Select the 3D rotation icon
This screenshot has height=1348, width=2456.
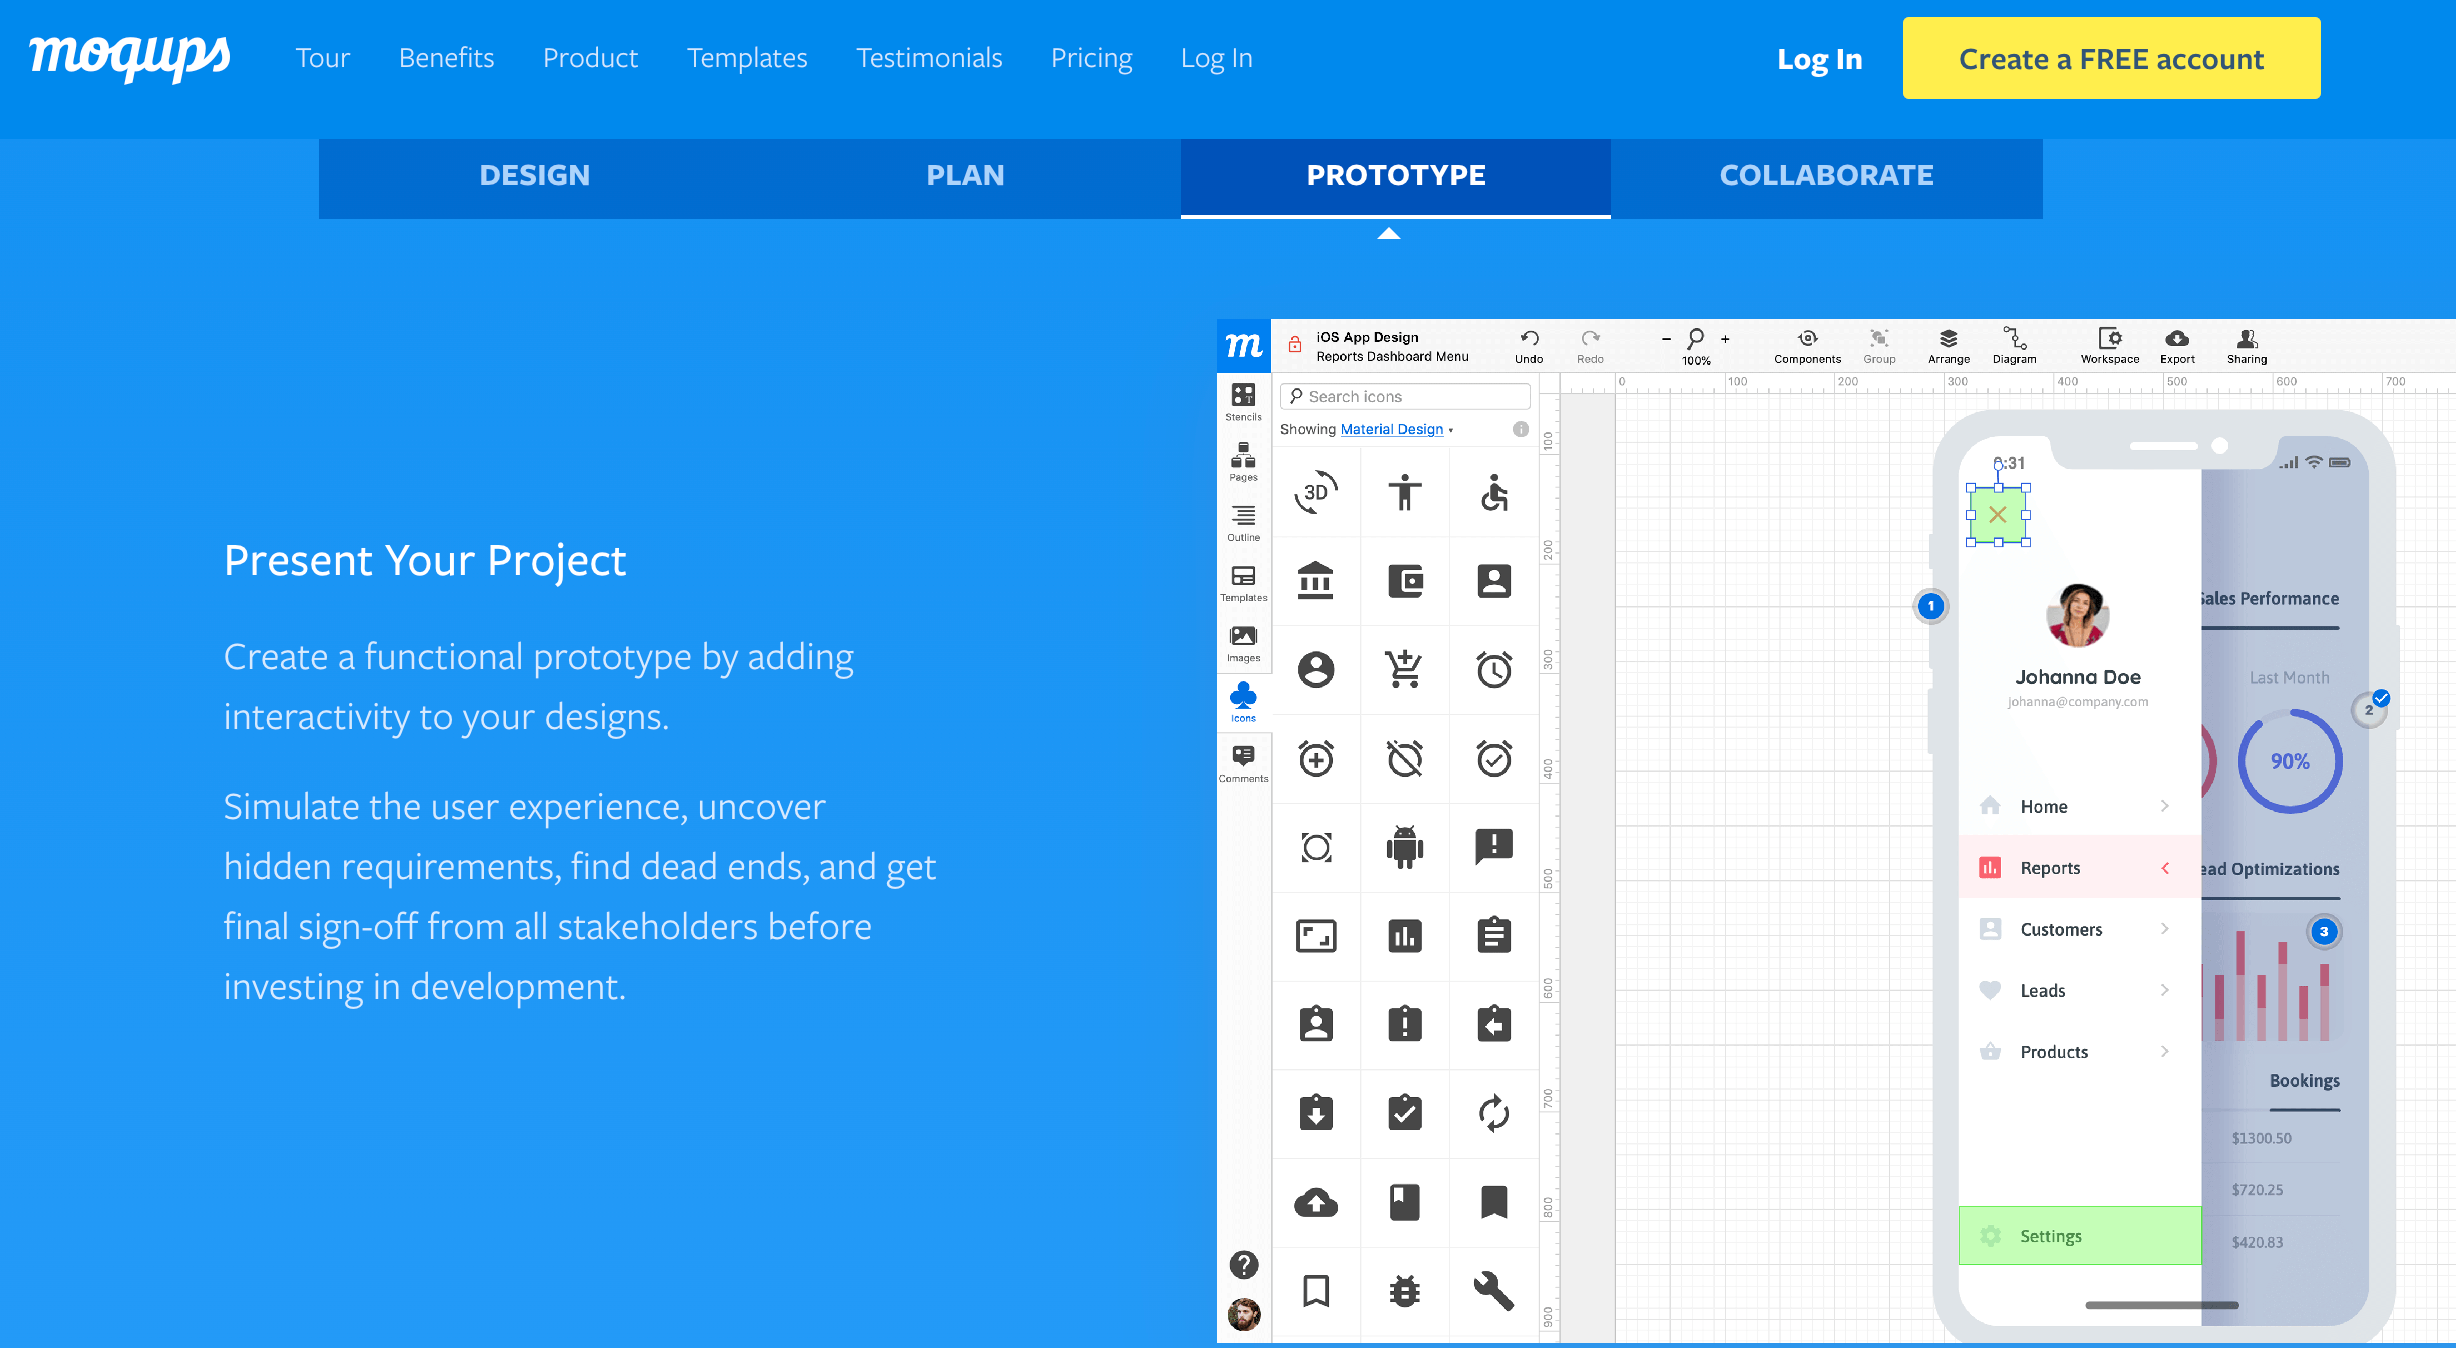1316,492
